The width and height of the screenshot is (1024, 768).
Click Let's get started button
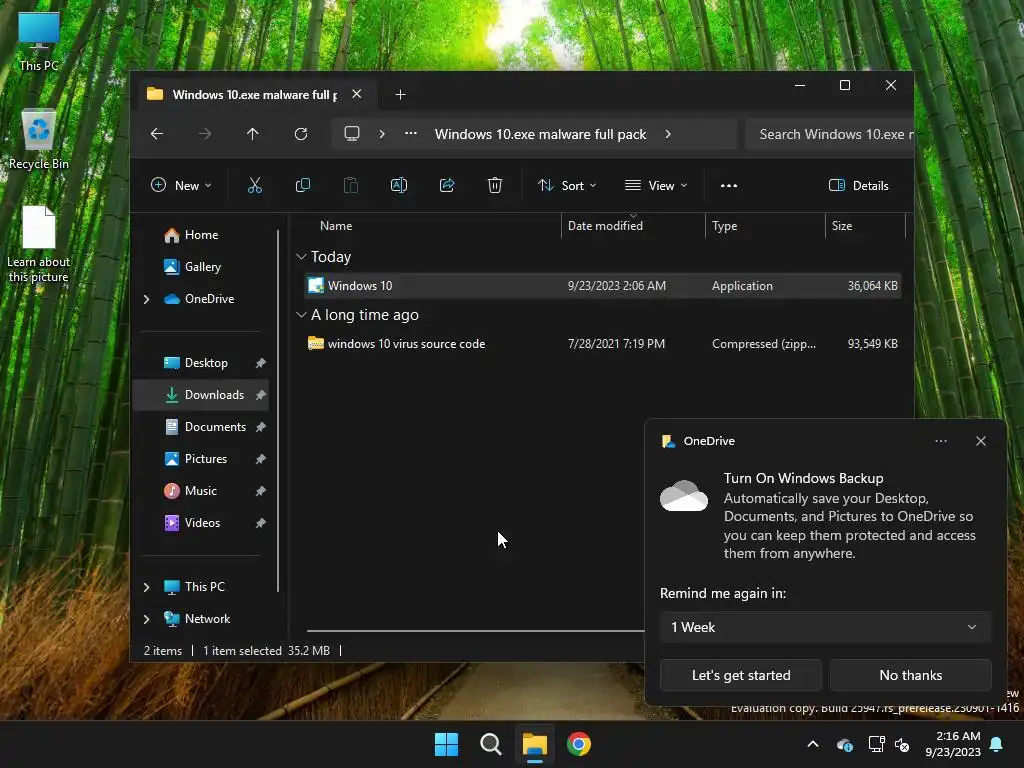point(741,675)
